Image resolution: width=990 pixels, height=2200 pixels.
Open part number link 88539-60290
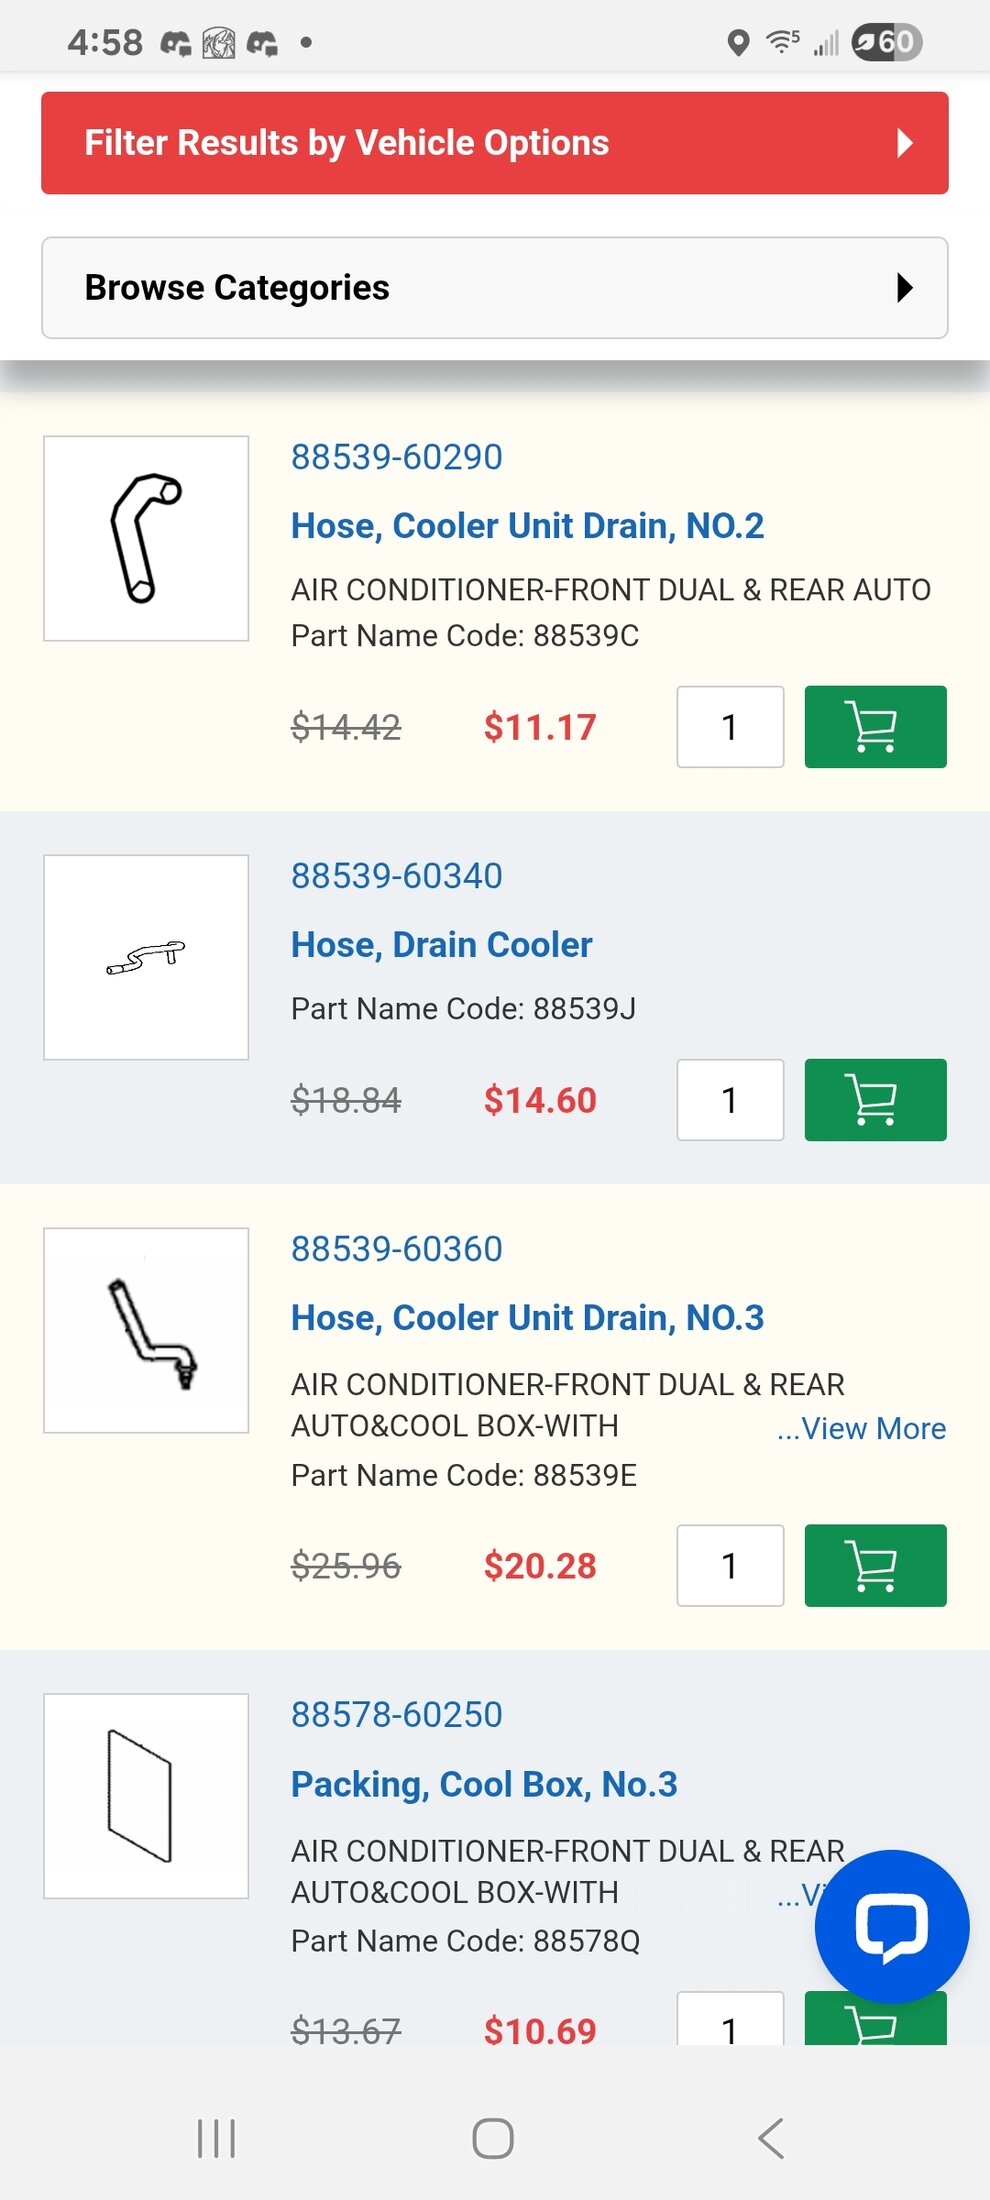point(397,457)
